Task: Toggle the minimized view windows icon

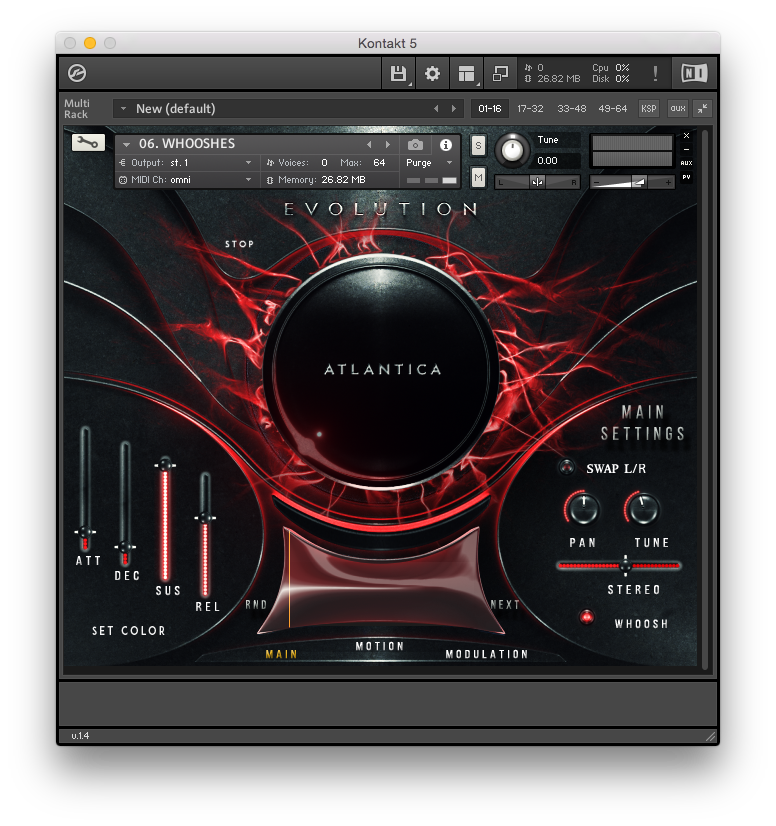Action: point(500,73)
